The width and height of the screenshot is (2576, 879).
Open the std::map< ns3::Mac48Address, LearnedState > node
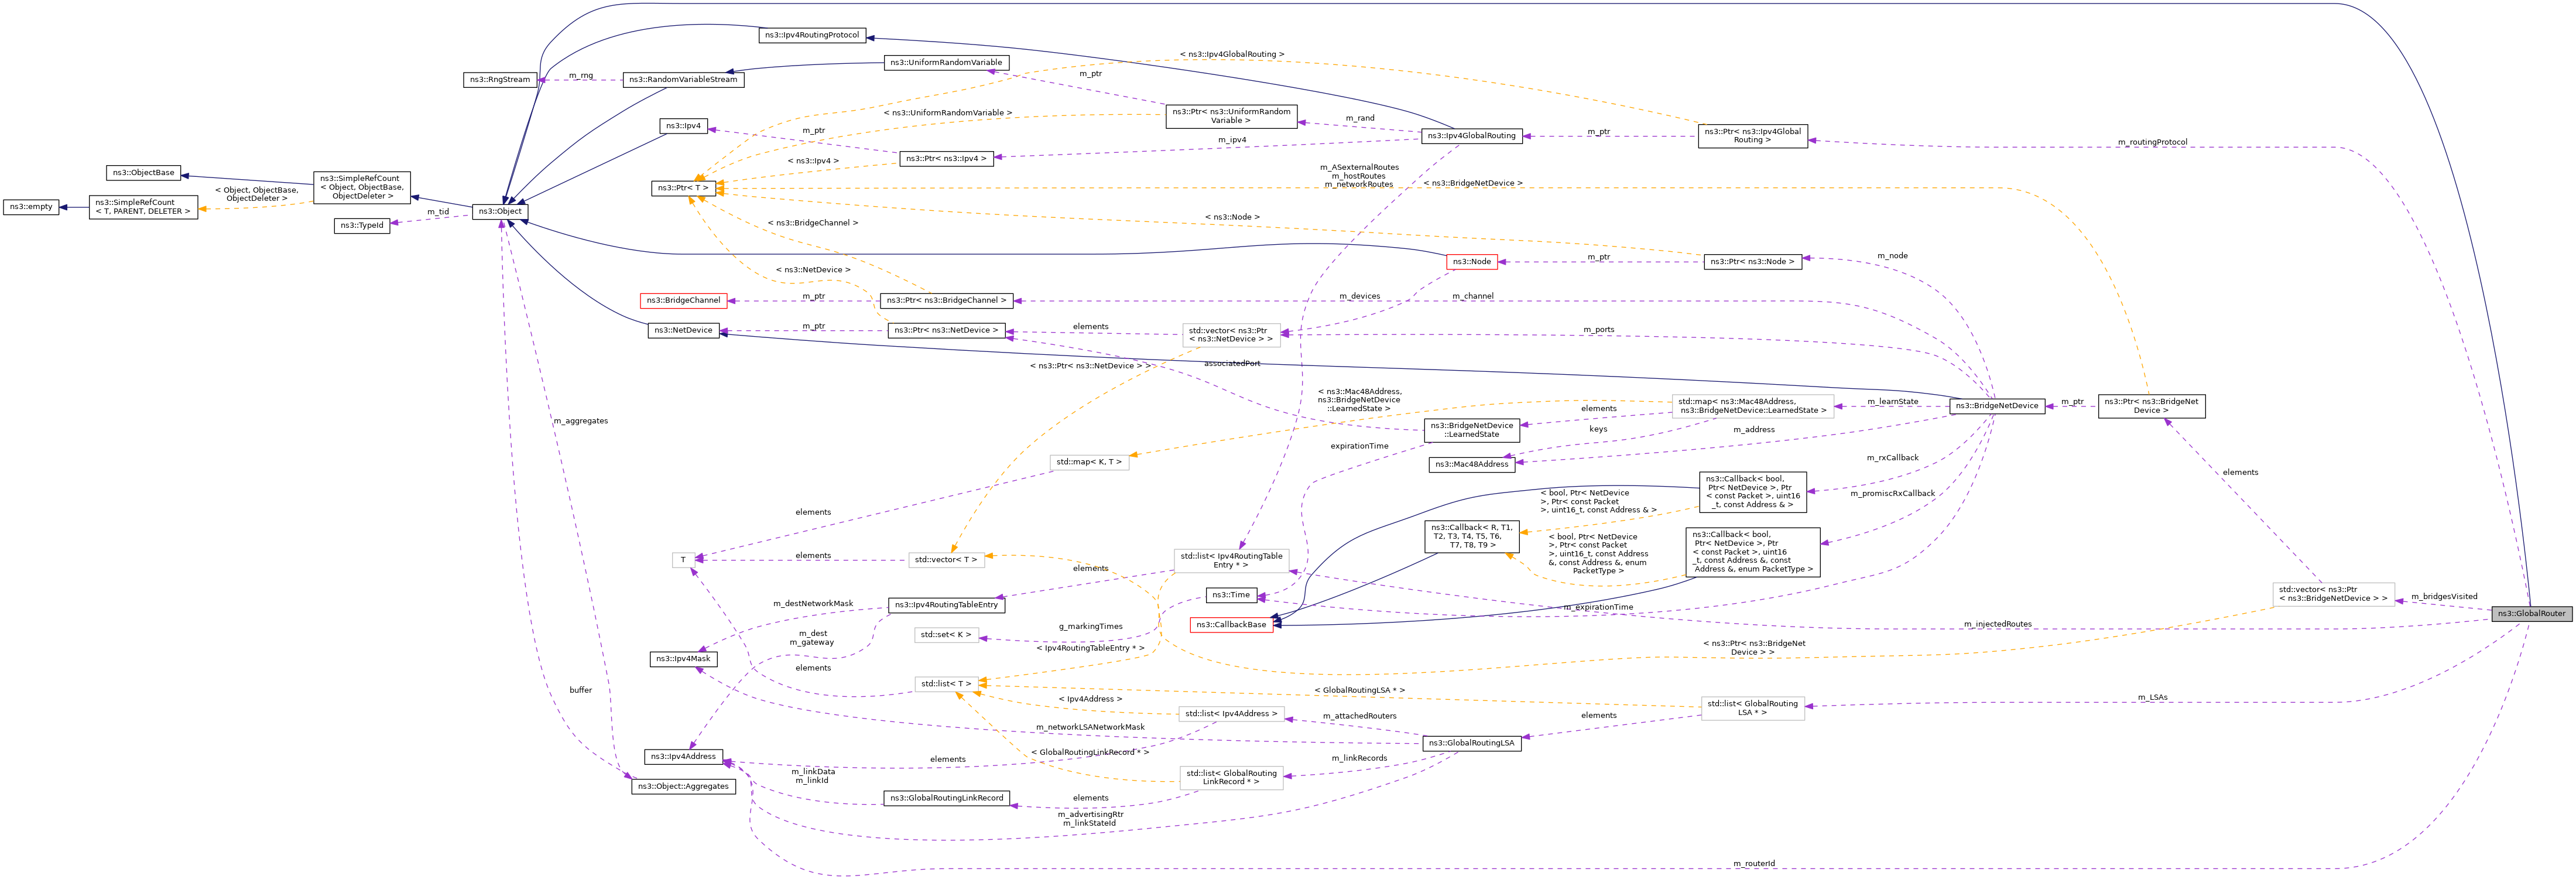click(1752, 406)
